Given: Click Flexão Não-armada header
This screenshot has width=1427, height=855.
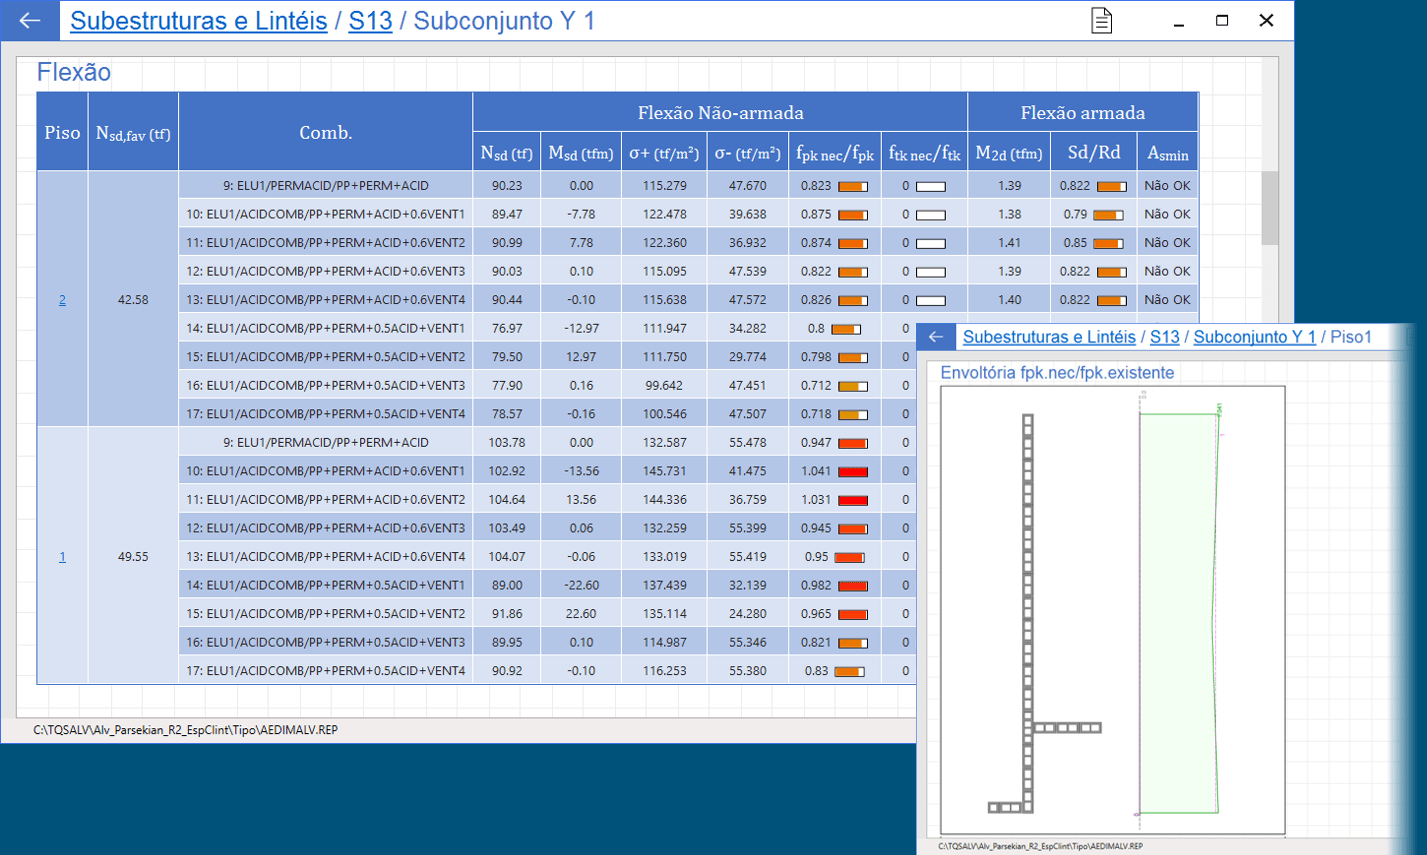Looking at the screenshot, I should coord(720,113).
